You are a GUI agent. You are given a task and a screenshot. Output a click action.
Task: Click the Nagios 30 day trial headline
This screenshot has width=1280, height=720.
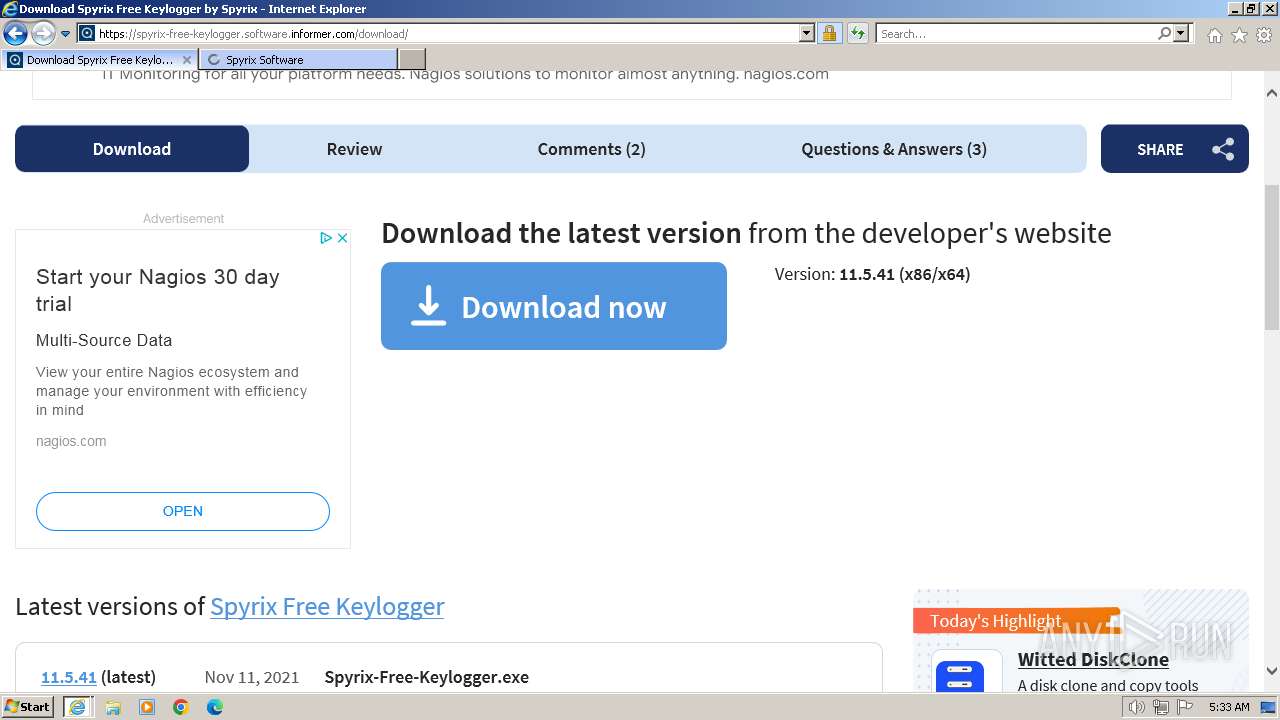click(x=158, y=290)
